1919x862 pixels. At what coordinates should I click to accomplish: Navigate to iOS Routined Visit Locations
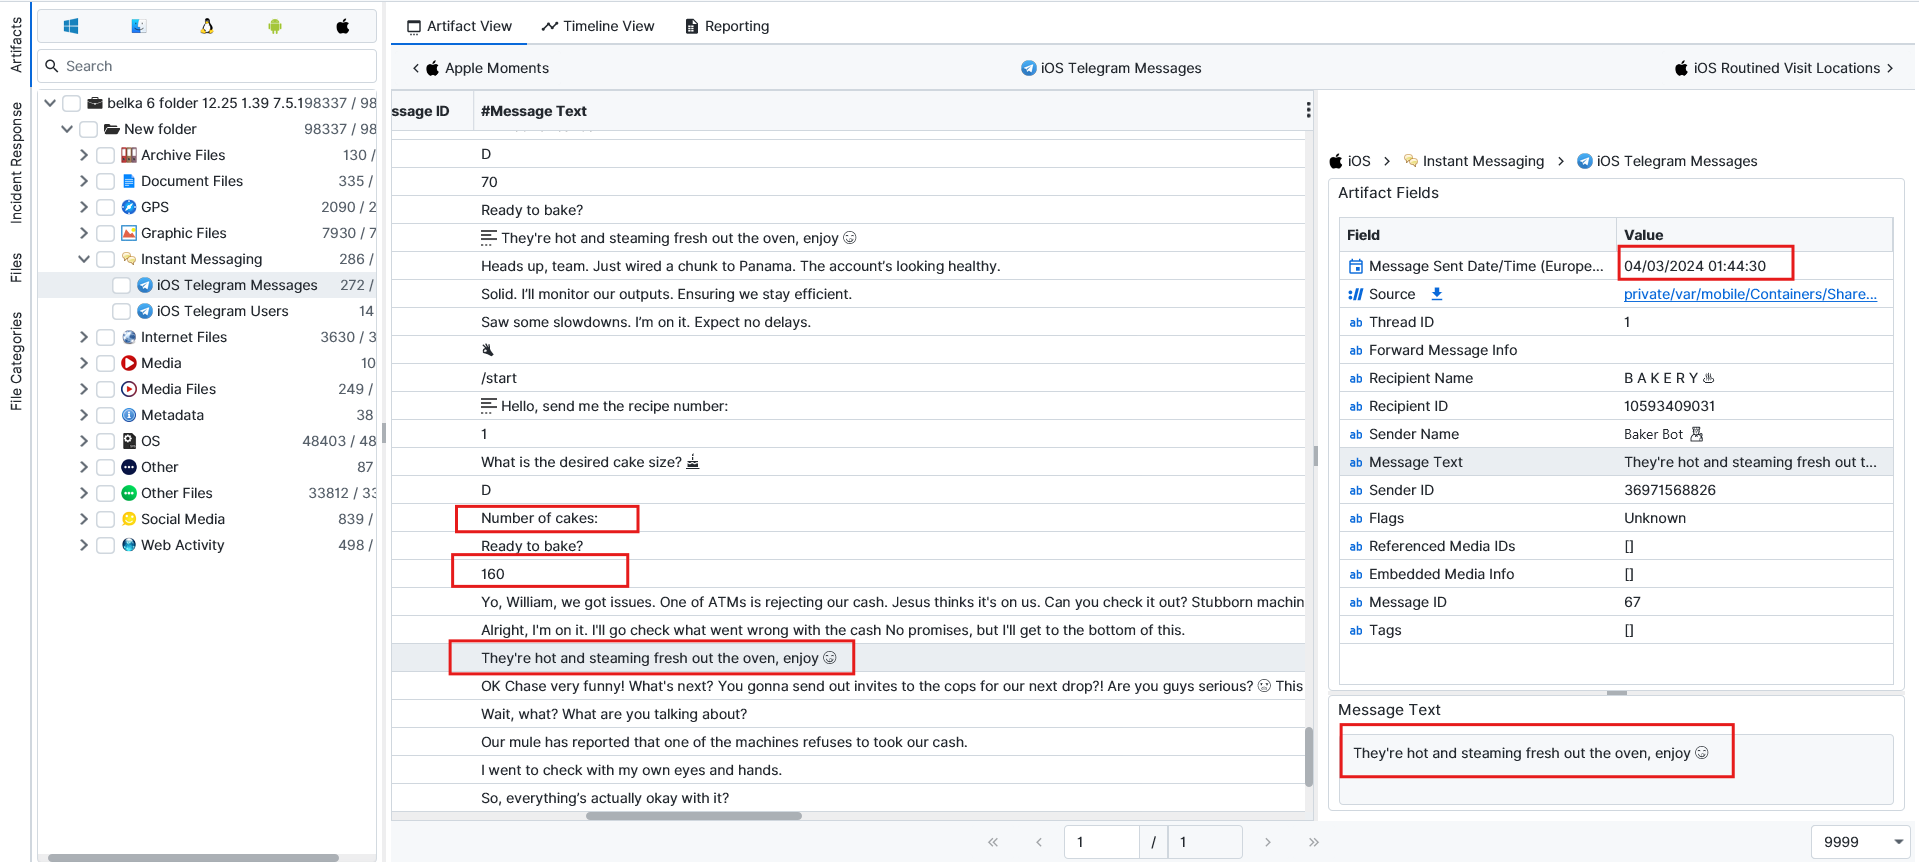[x=1785, y=68]
